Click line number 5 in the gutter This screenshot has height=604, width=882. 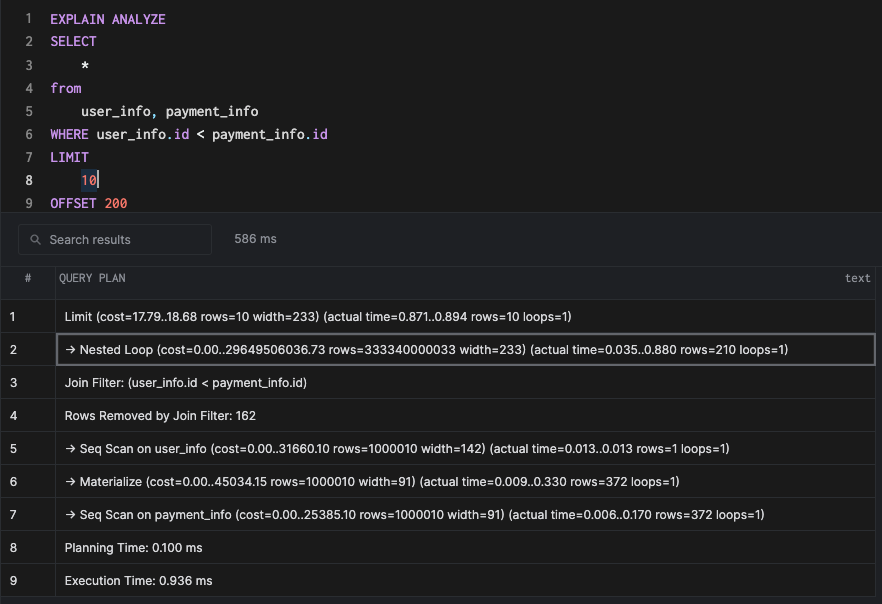[x=28, y=111]
